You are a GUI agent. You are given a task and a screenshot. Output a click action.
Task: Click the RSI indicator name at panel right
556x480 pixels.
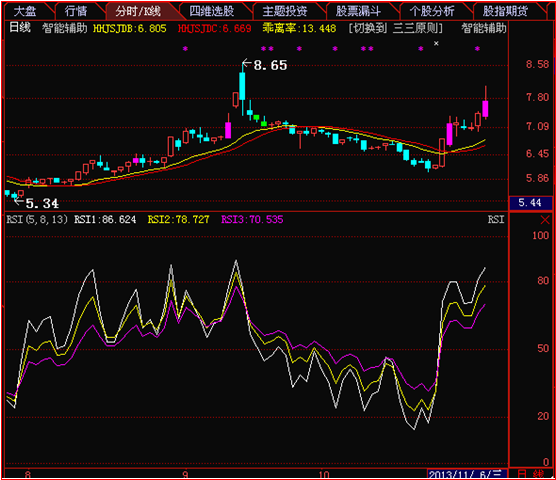click(496, 219)
